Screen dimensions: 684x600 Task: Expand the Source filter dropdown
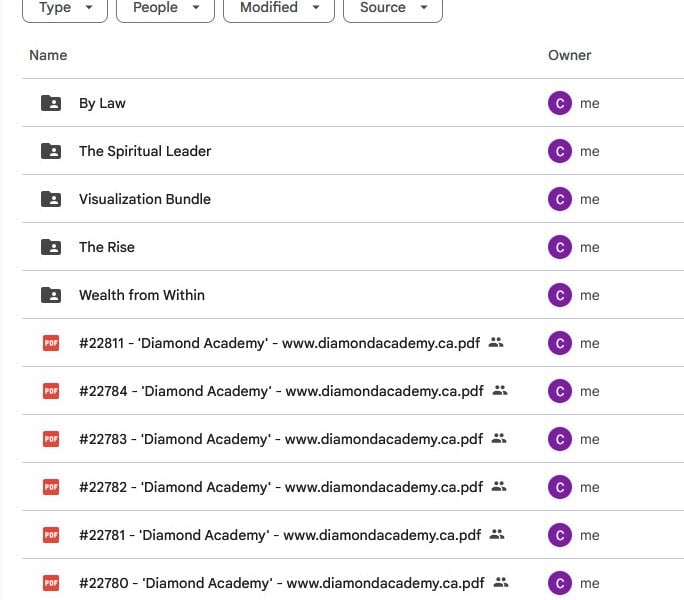point(393,8)
